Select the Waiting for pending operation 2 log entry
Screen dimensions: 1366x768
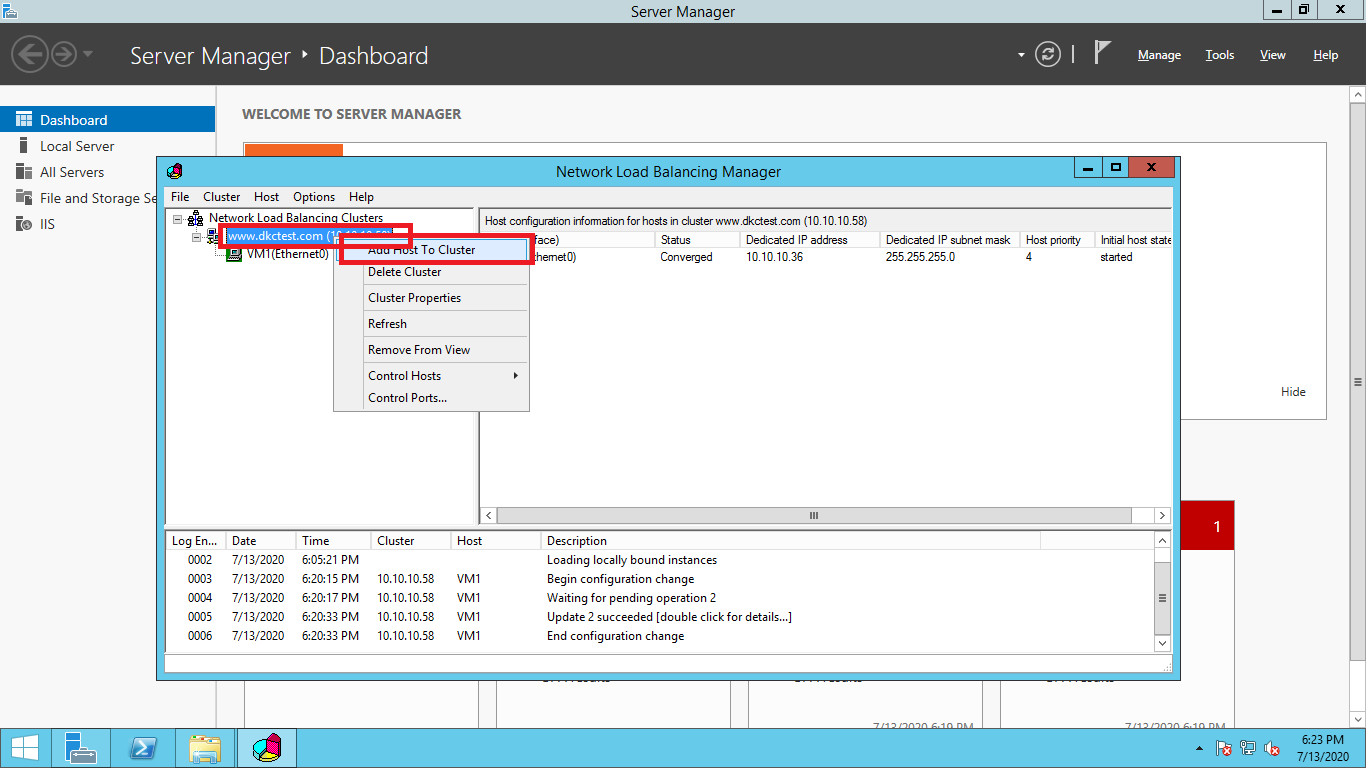660,598
